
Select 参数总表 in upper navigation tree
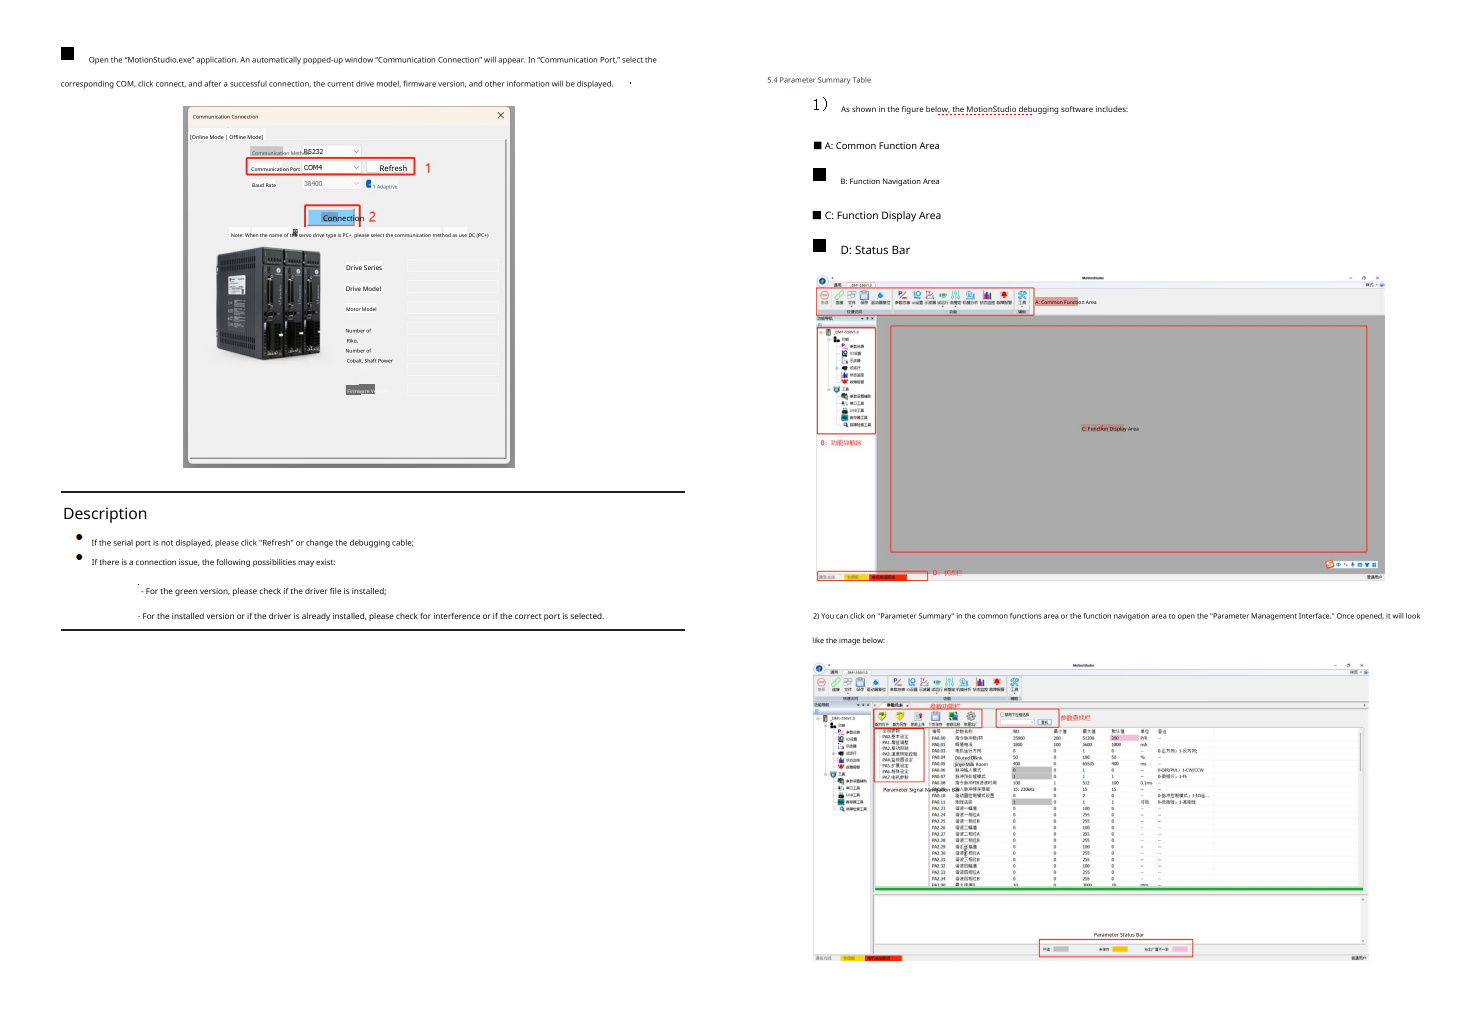857,346
